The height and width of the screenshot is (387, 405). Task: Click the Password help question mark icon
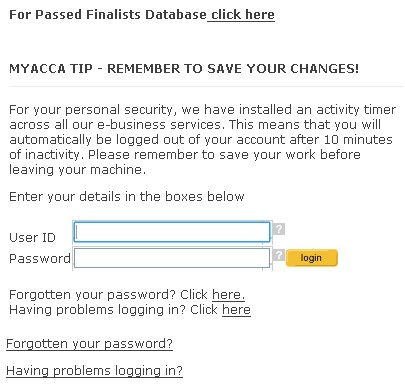tap(279, 255)
